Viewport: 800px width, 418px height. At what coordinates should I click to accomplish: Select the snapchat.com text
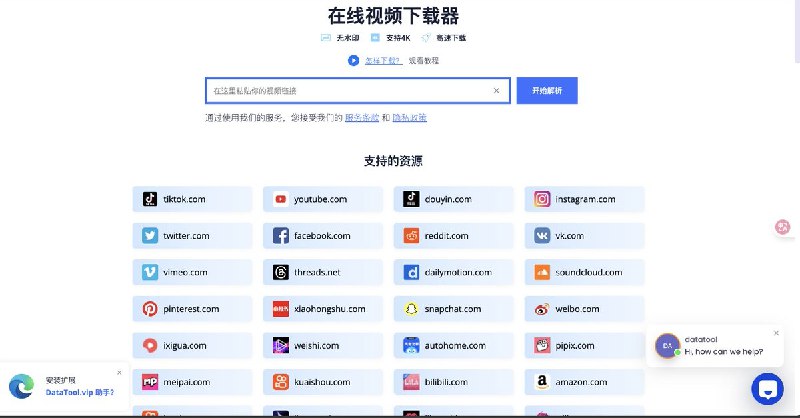(x=453, y=309)
